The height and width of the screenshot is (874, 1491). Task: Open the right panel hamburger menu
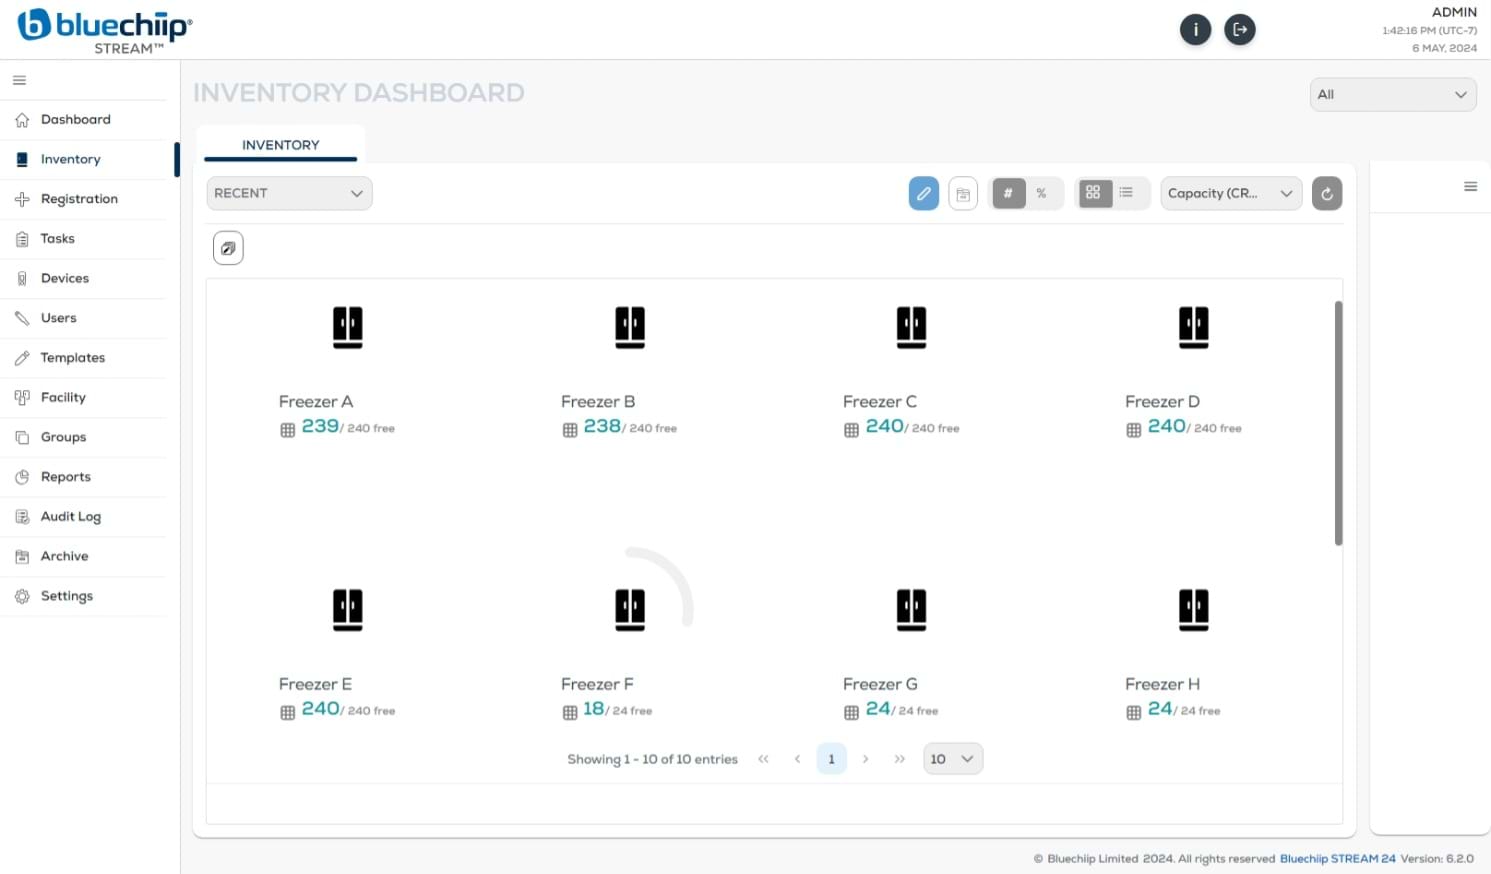1470,186
